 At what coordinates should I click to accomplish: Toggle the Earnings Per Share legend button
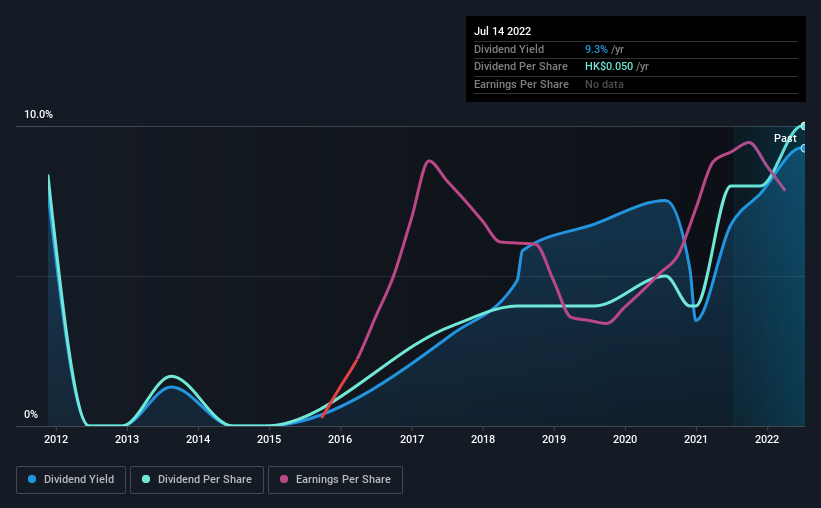[x=335, y=480]
